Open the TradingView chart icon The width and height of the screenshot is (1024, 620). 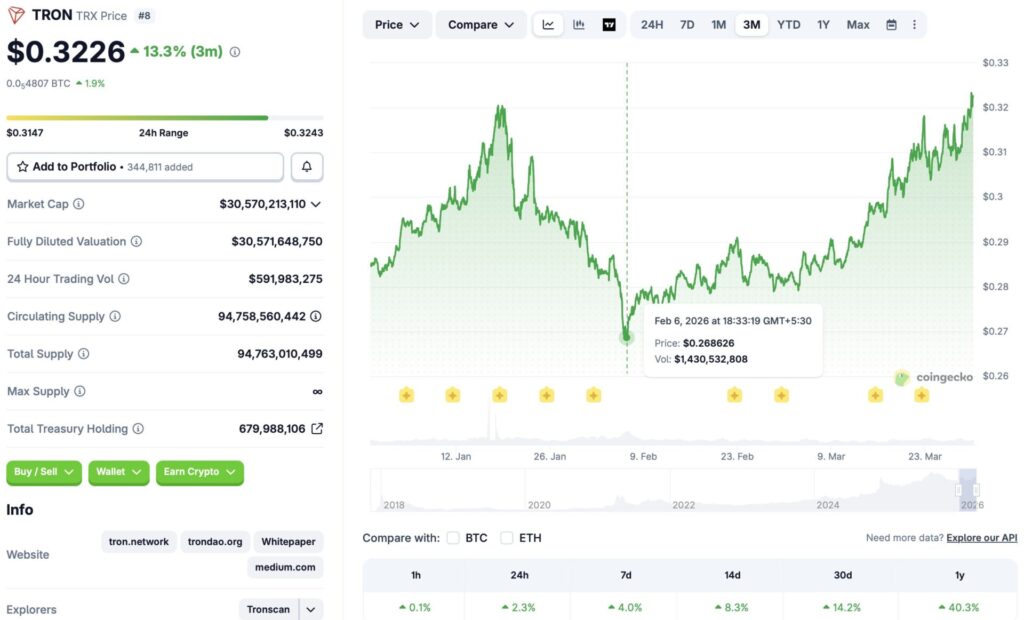tap(608, 24)
